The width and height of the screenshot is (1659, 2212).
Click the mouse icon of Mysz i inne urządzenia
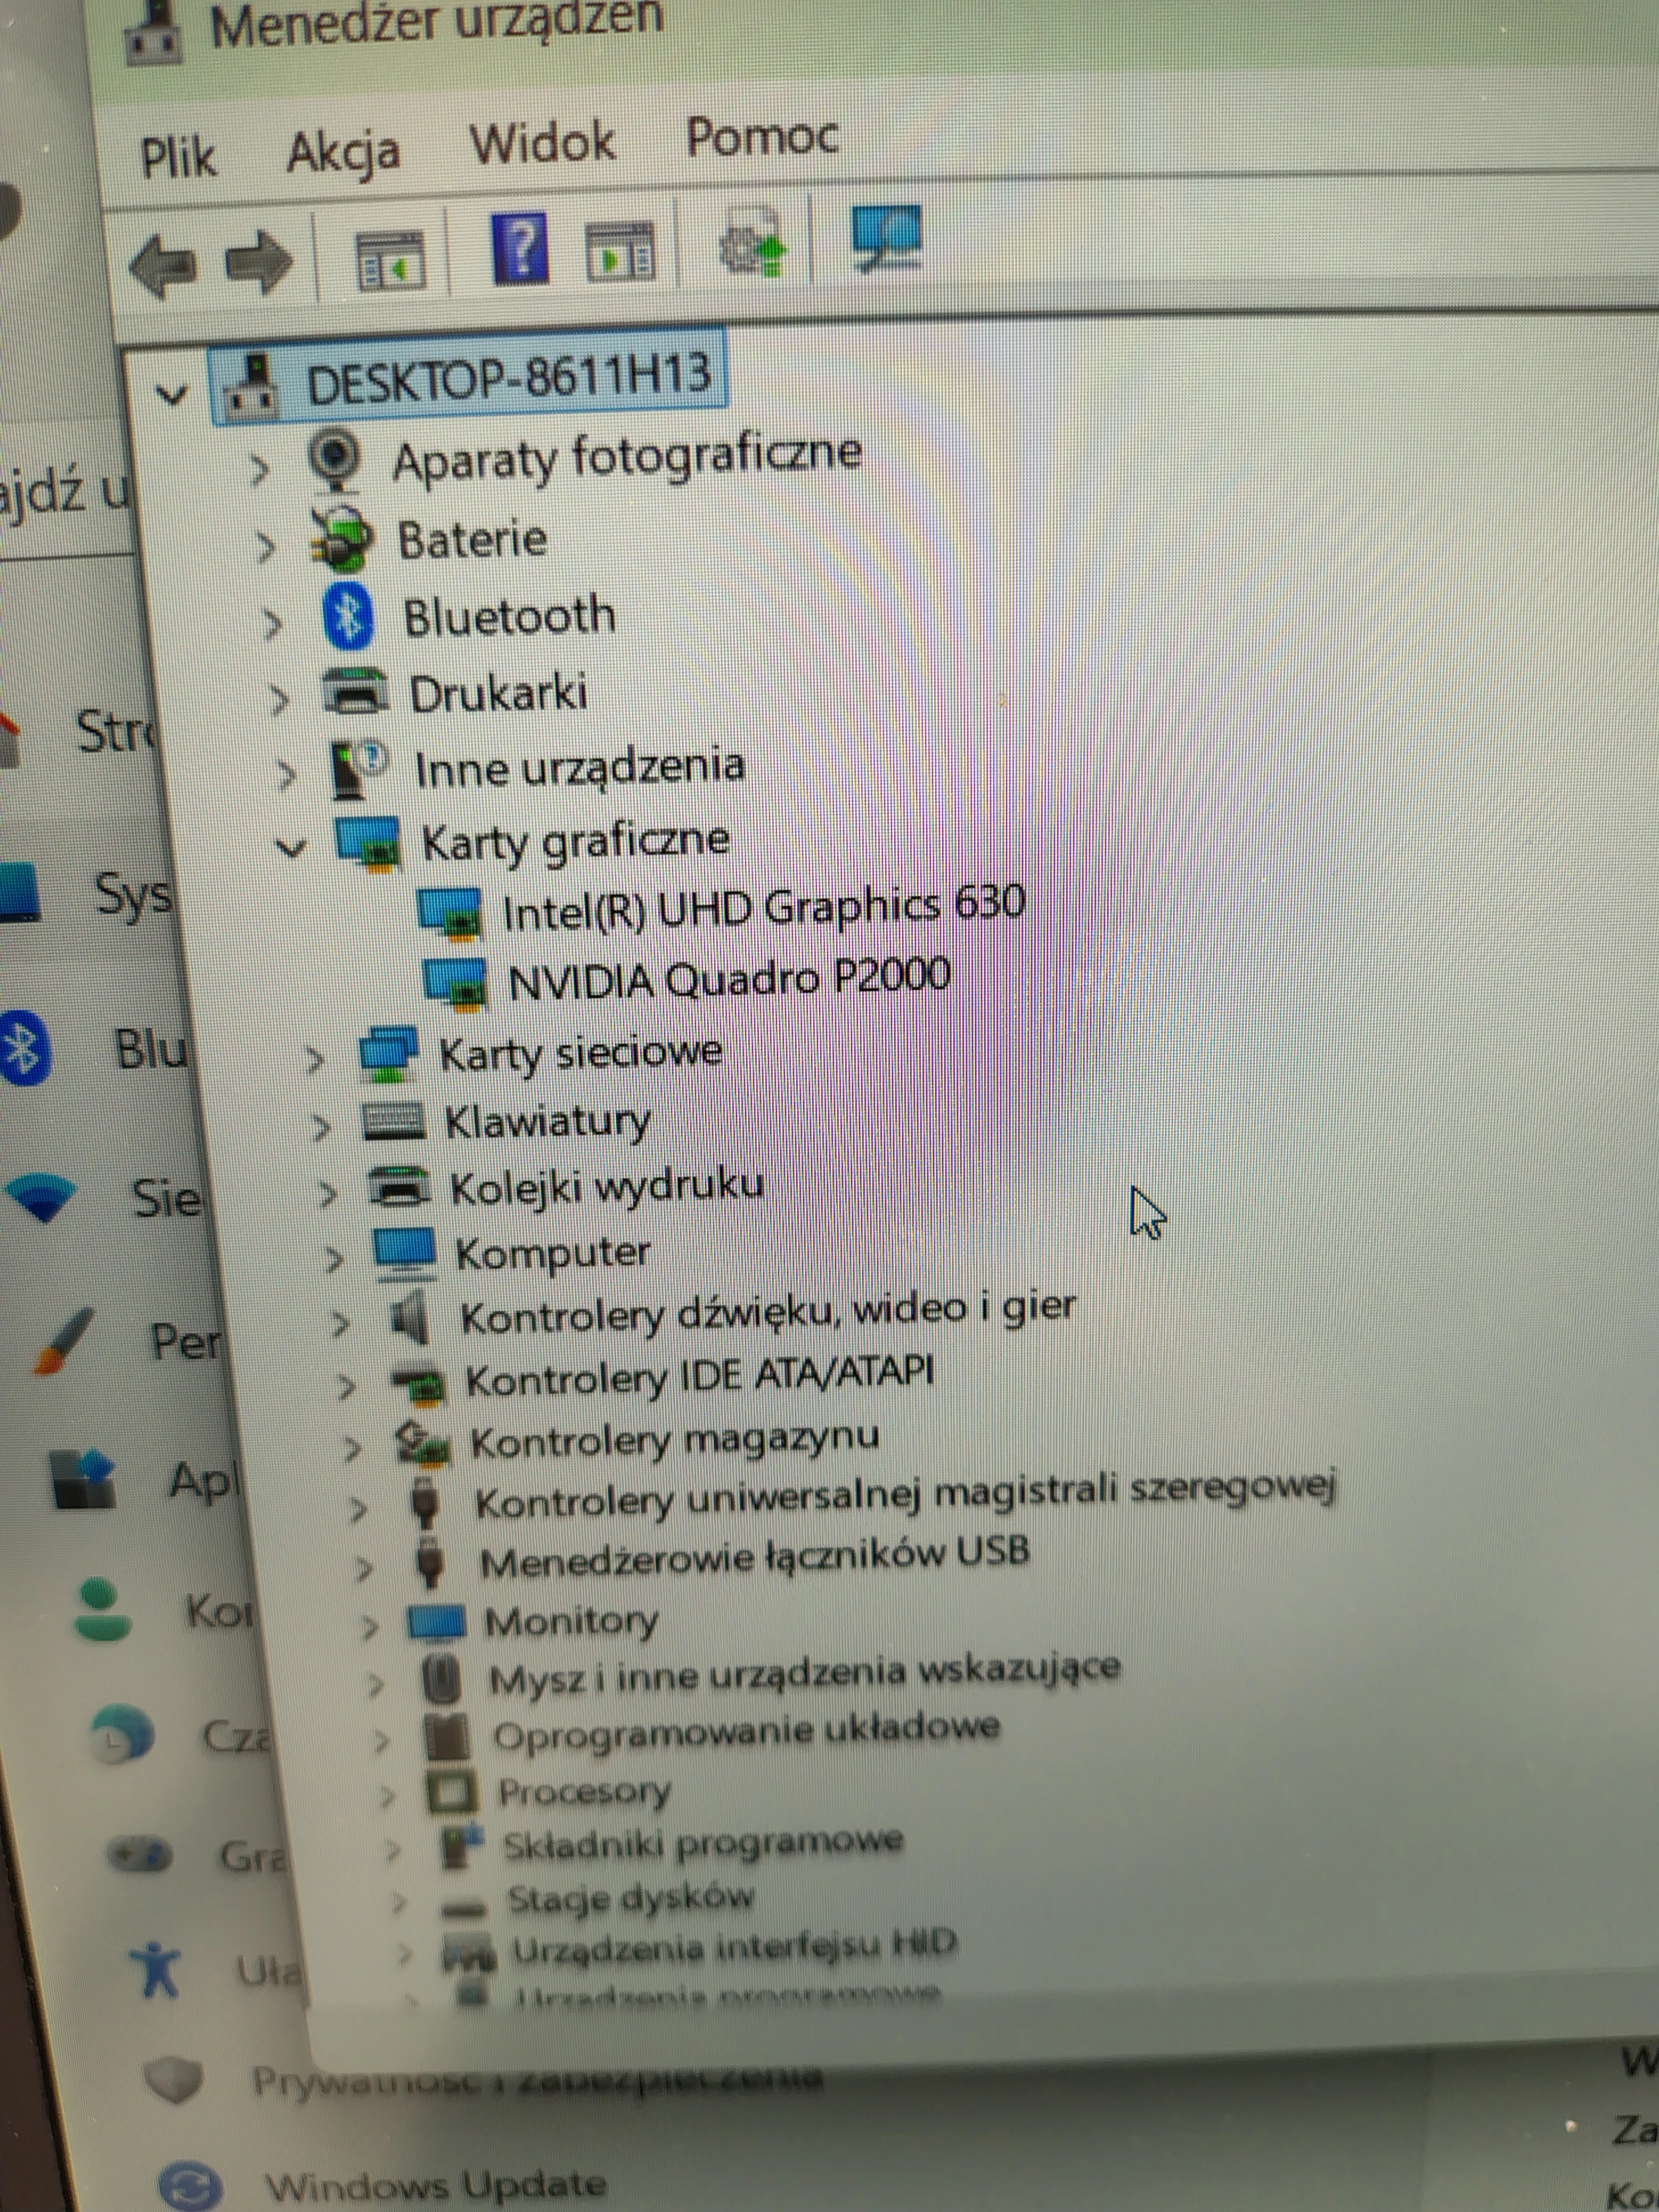[x=441, y=1680]
